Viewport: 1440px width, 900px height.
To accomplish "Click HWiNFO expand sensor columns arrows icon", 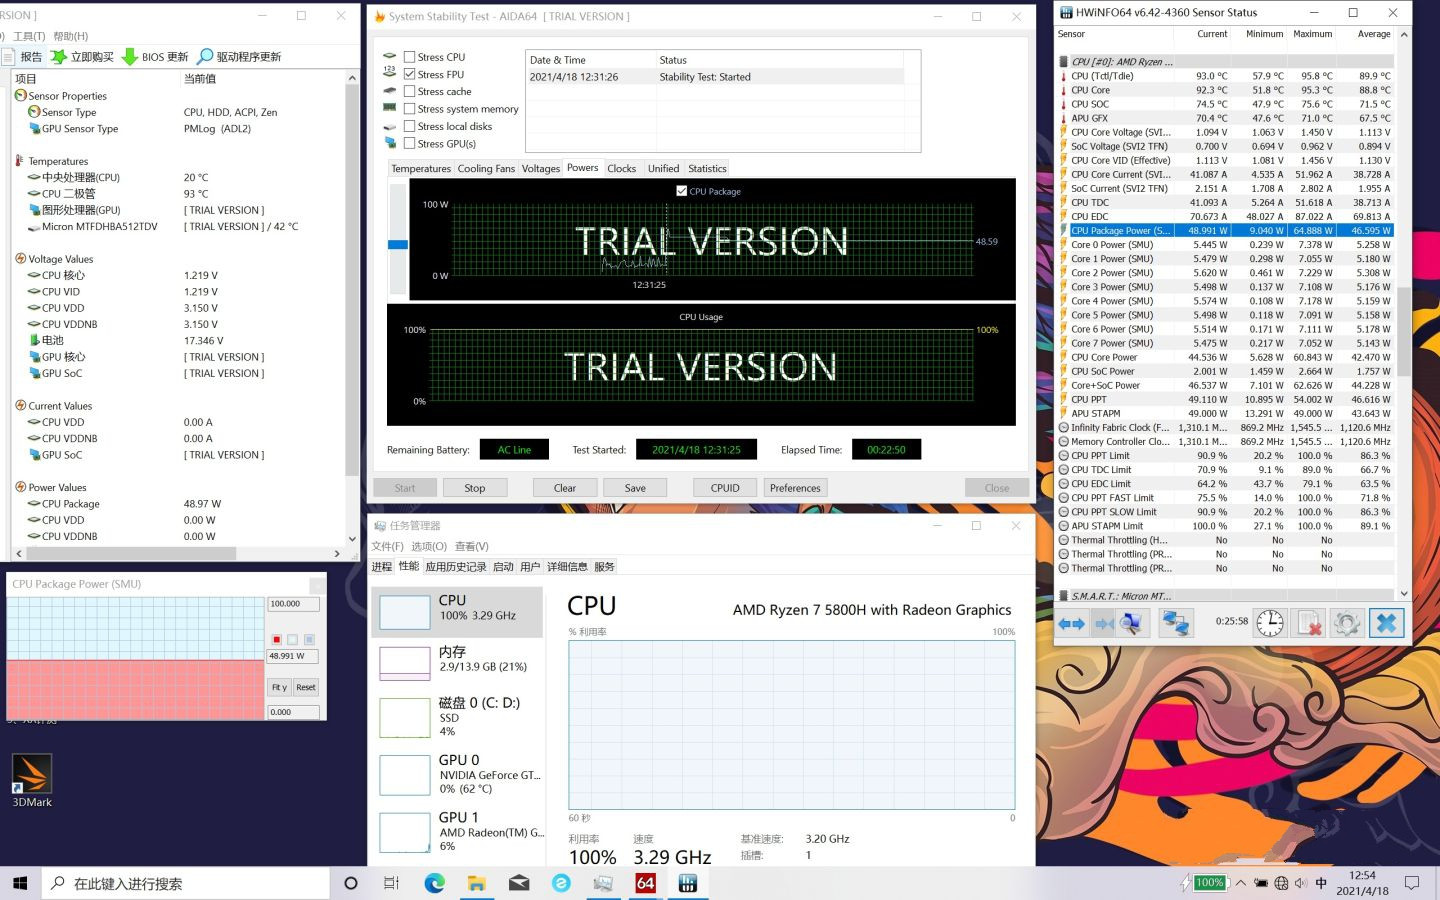I will 1072,623.
